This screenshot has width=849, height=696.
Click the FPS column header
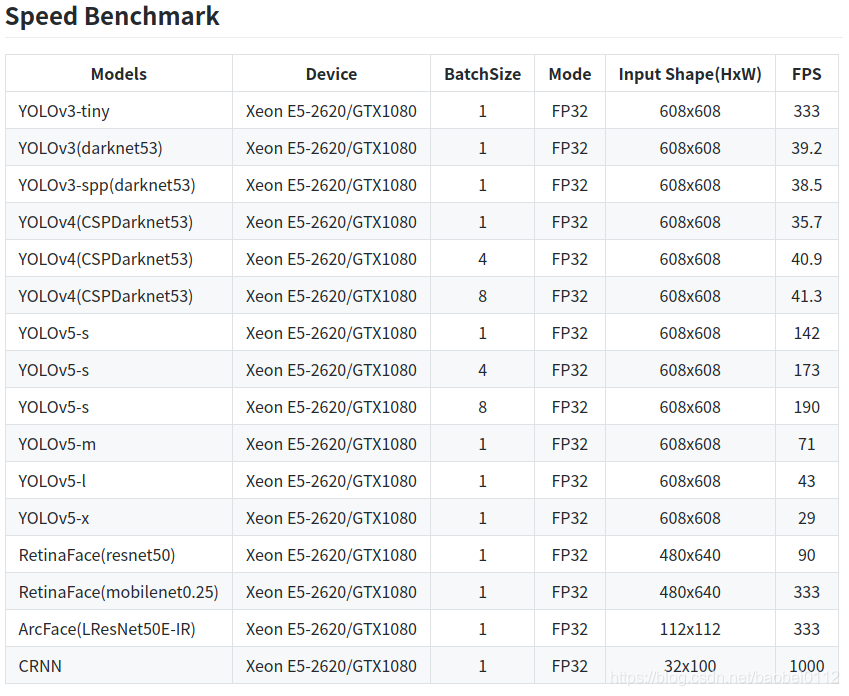click(806, 74)
